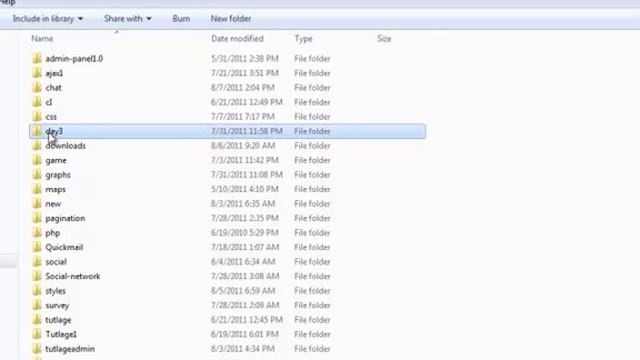This screenshot has height=360, width=640.
Task: Select the tutlageadmin folder name
Action: (70, 349)
